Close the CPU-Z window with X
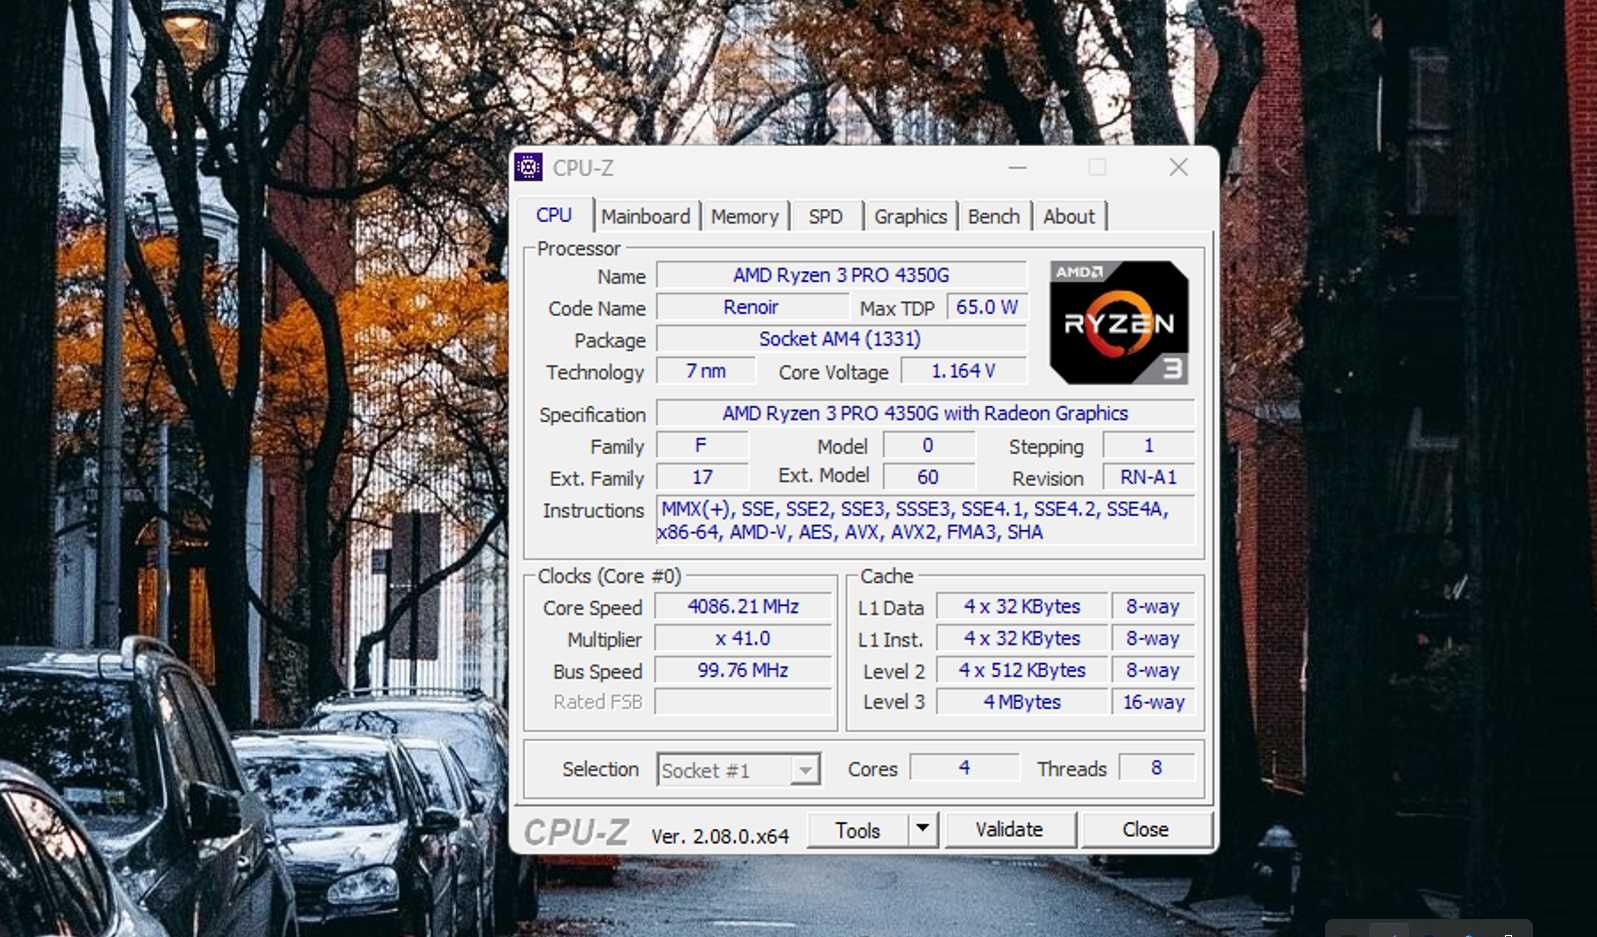Image resolution: width=1597 pixels, height=937 pixels. pos(1179,167)
